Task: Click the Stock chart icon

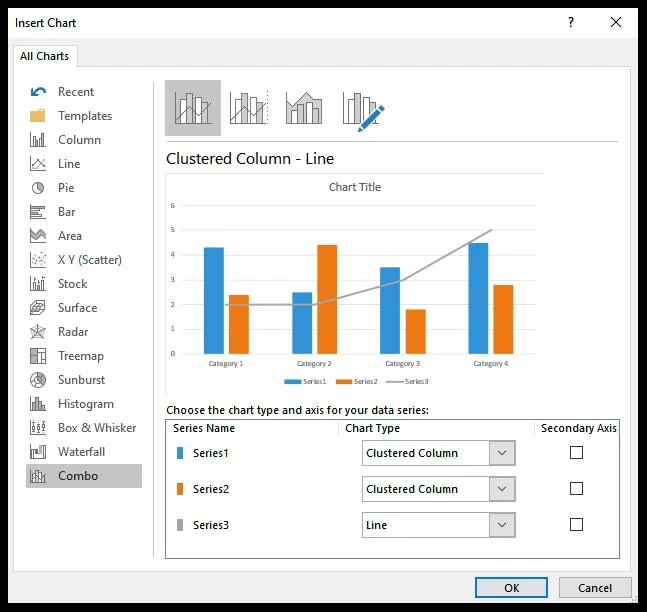Action: (x=38, y=284)
